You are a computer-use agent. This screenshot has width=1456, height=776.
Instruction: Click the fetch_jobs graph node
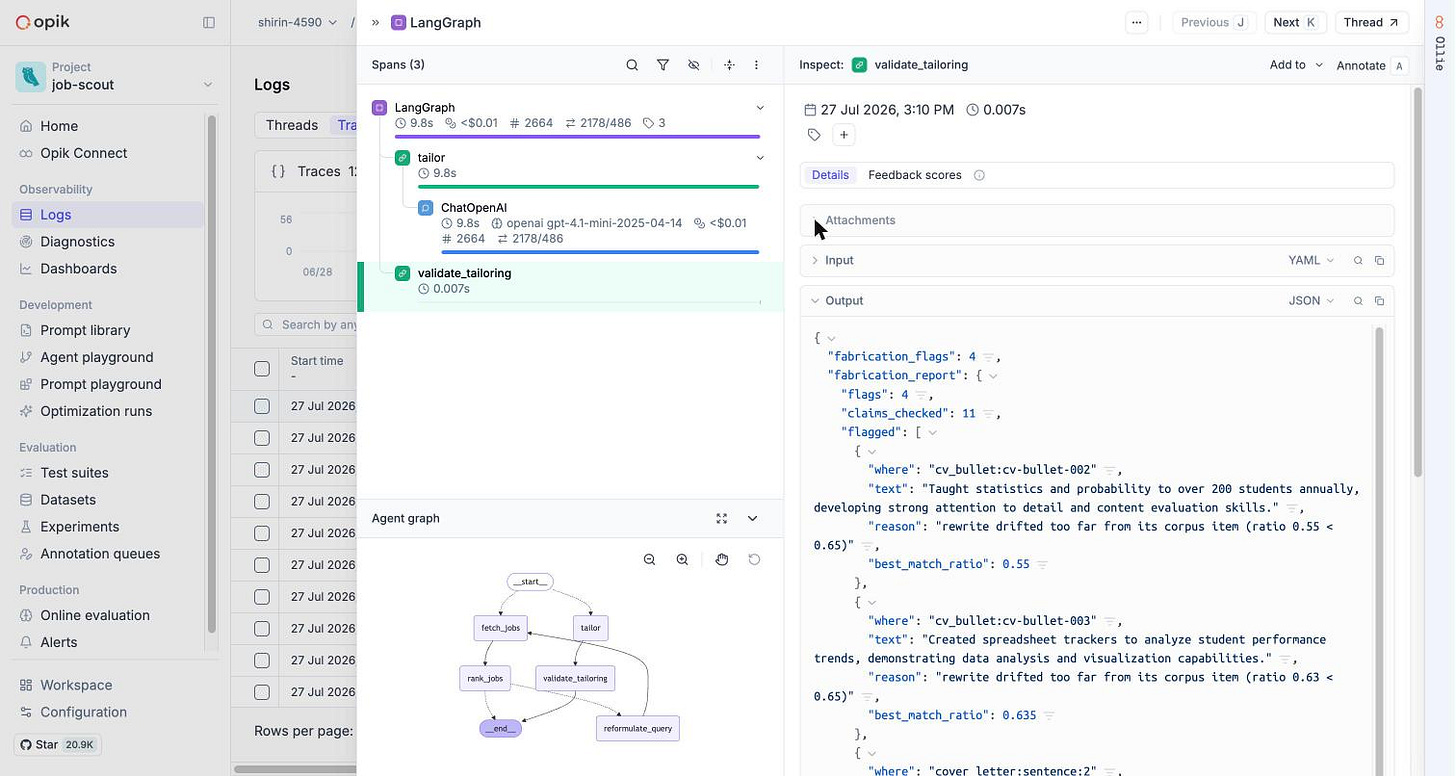pyautogui.click(x=500, y=628)
